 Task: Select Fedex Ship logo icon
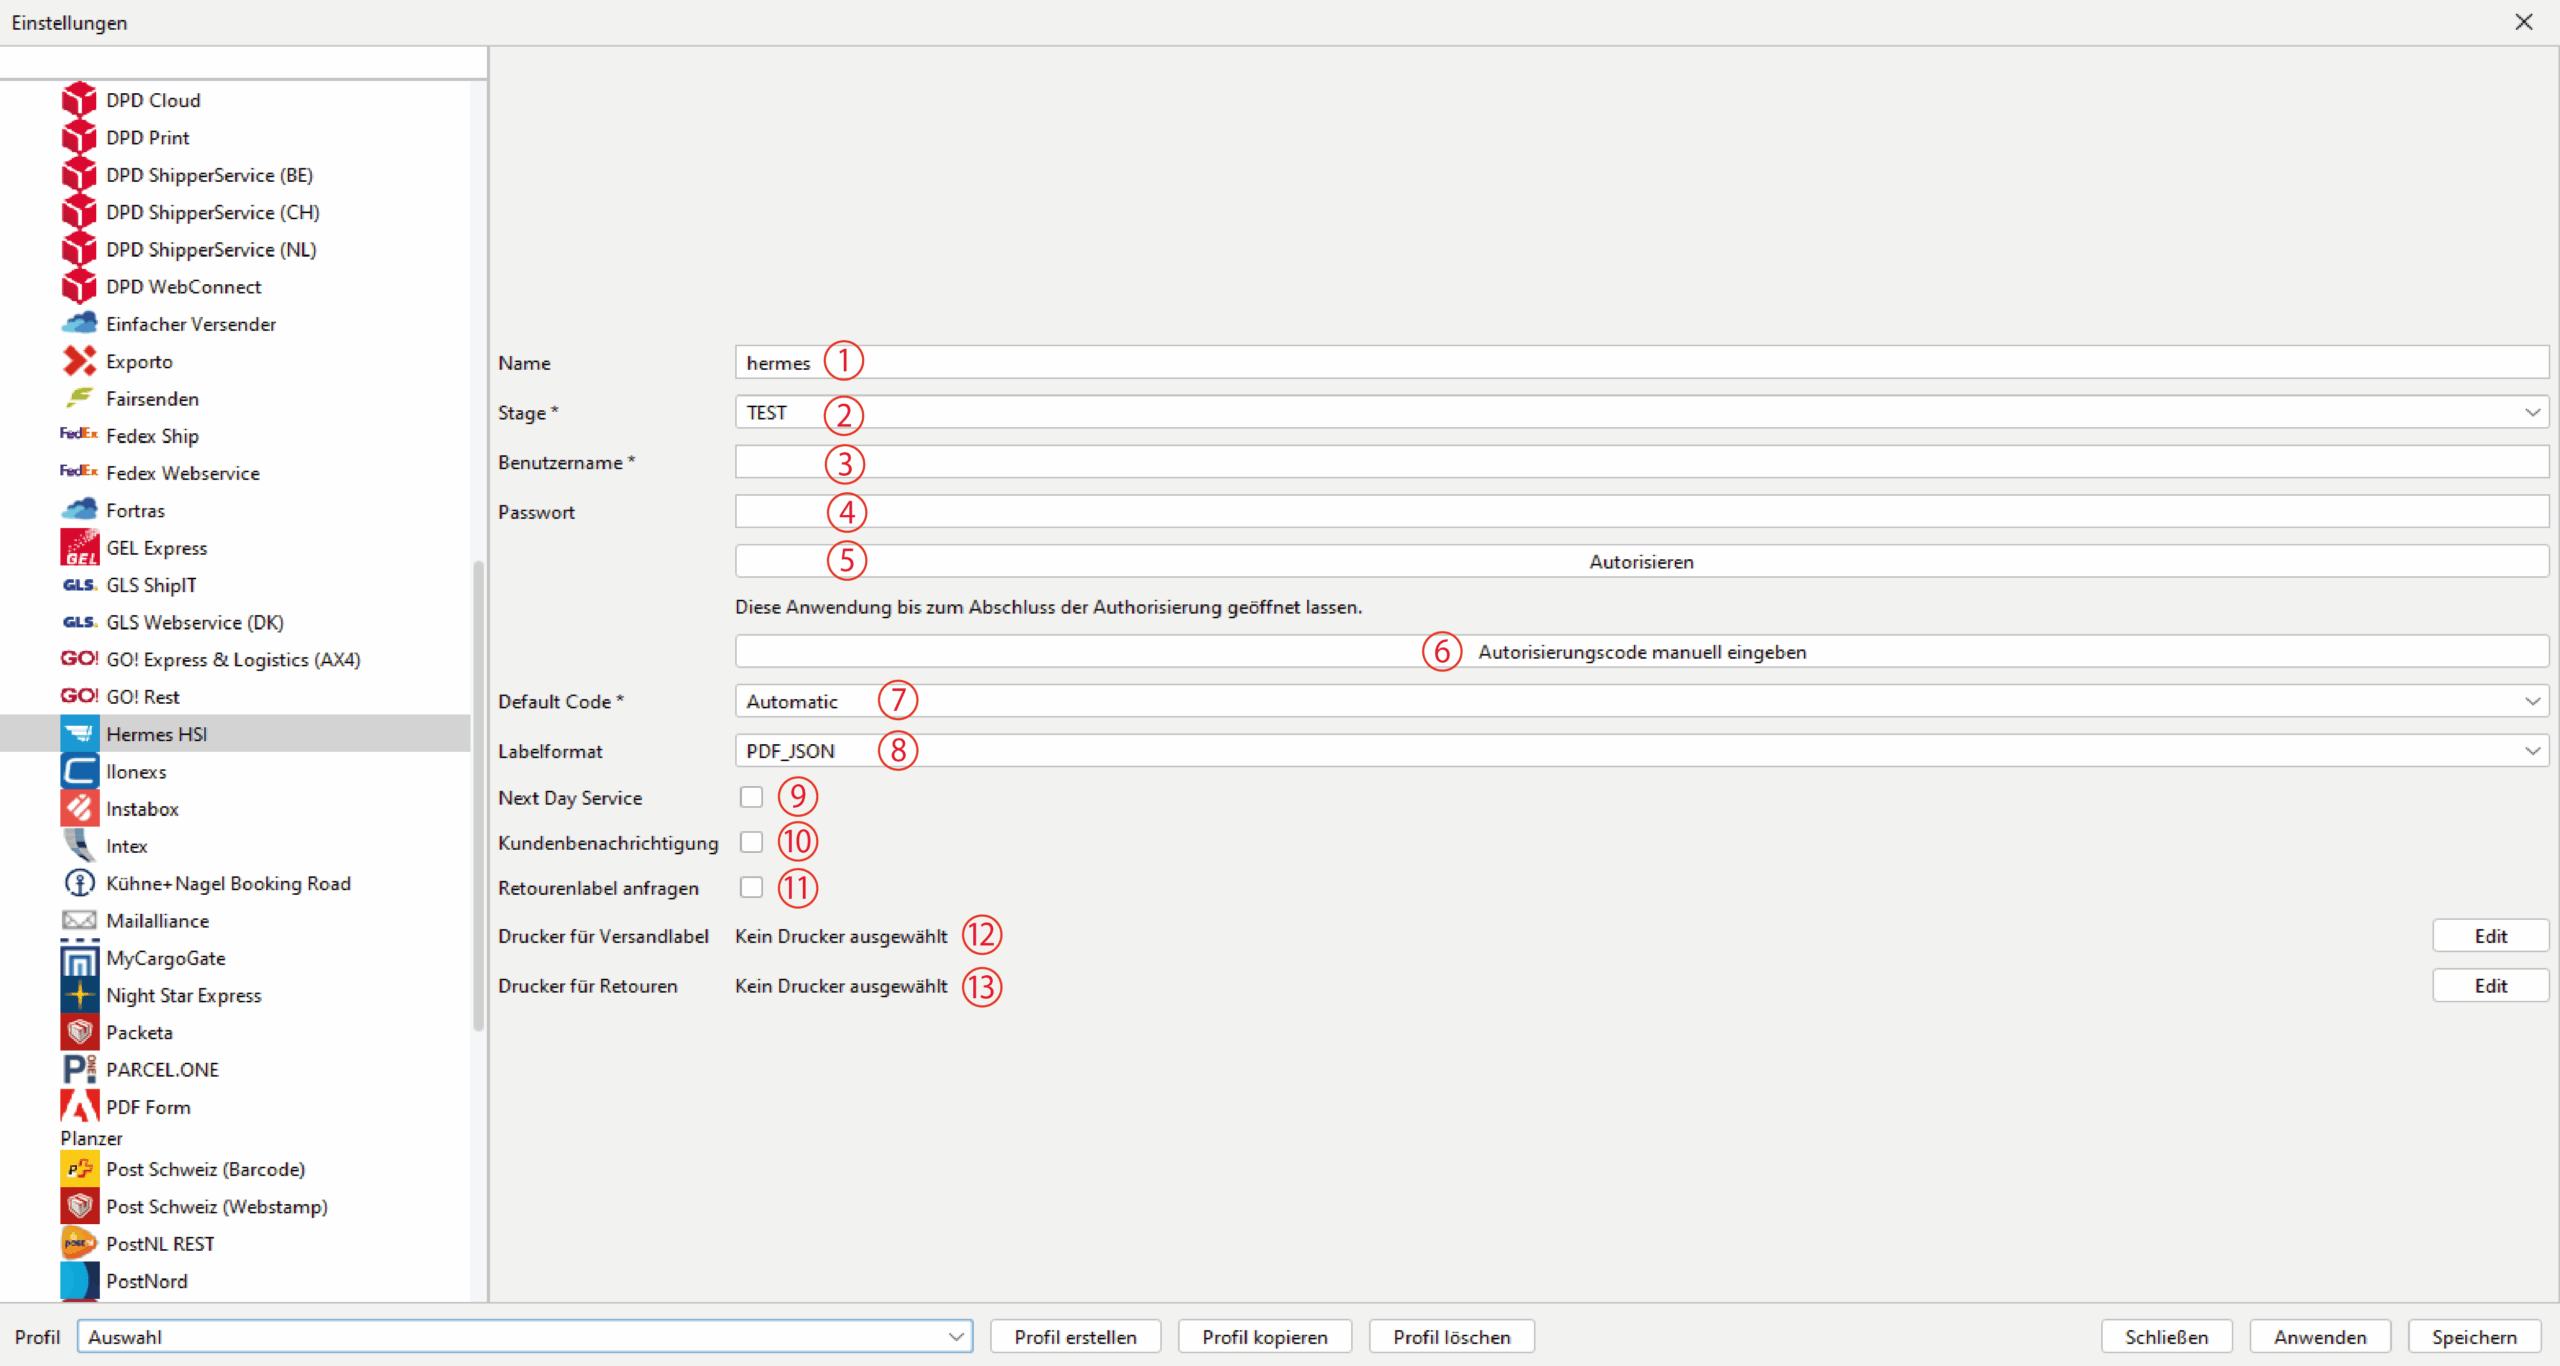[x=79, y=434]
